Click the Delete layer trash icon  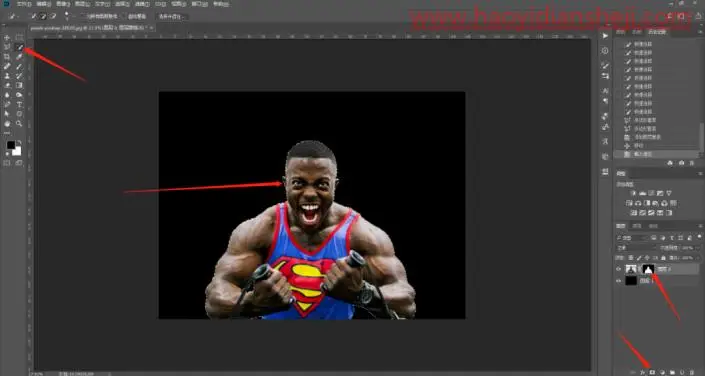pos(692,372)
